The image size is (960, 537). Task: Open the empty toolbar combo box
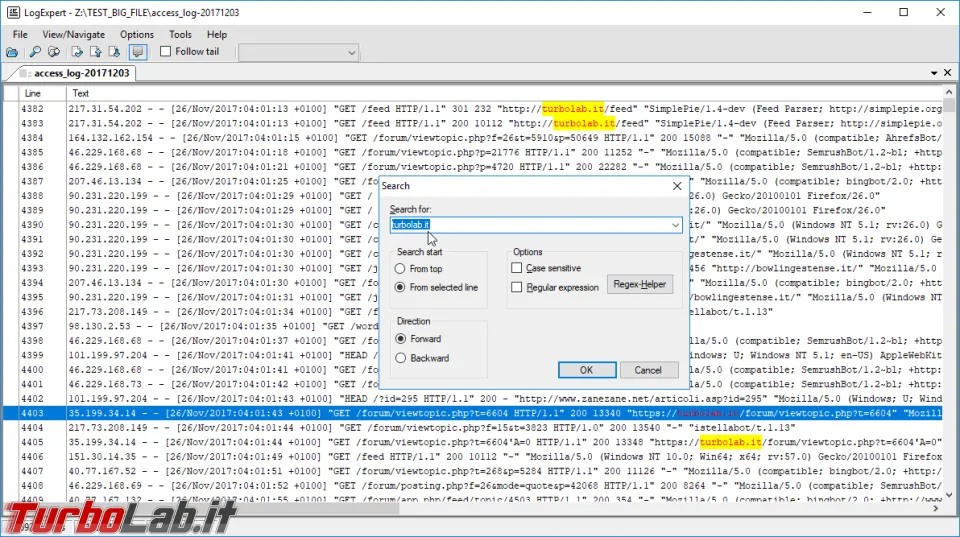(298, 53)
